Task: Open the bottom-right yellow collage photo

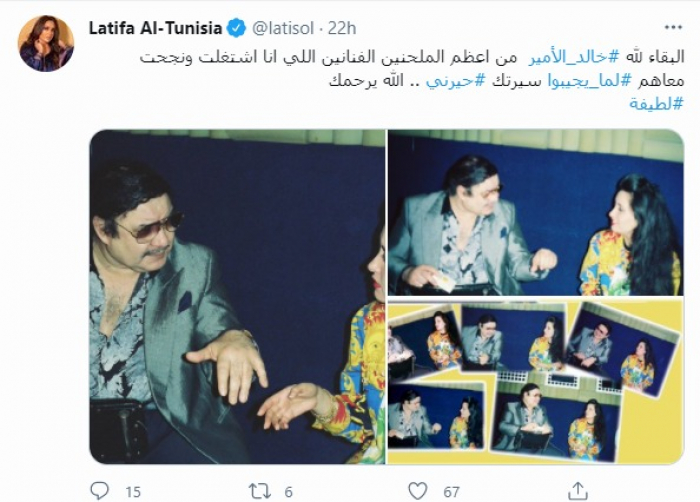Action: point(536,381)
